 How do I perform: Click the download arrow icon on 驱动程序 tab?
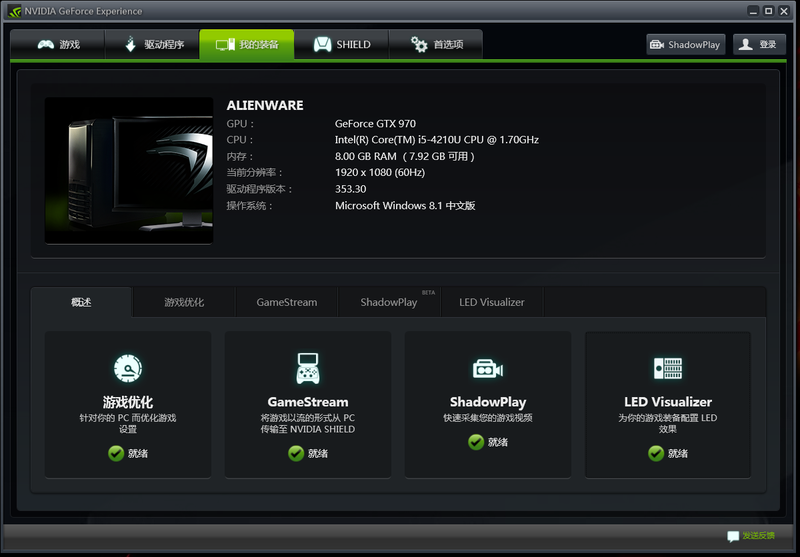[x=131, y=44]
